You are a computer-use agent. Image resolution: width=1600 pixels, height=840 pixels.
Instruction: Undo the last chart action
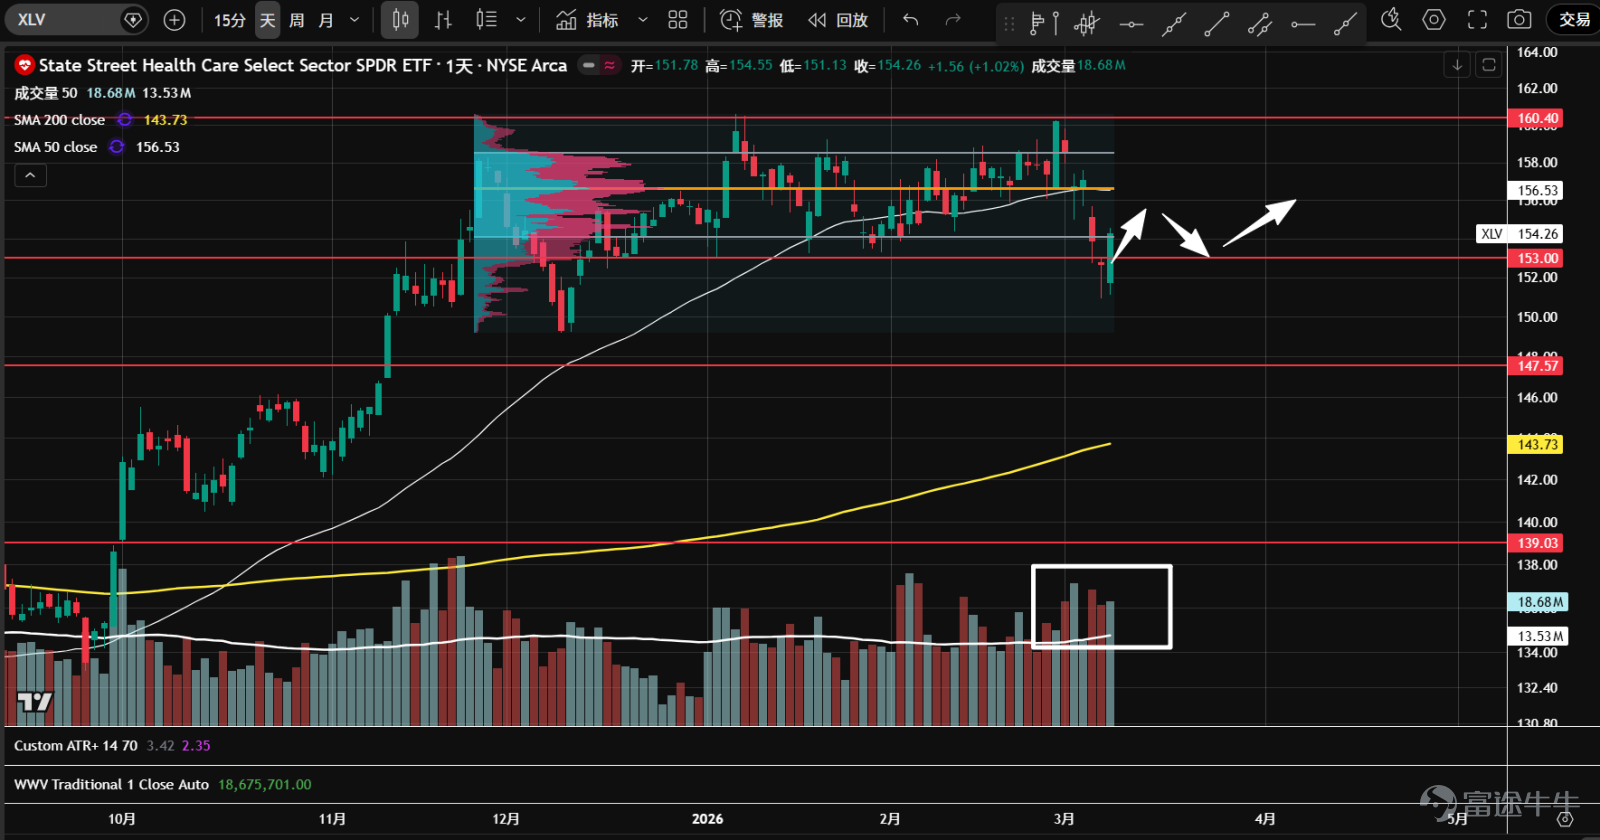(910, 20)
